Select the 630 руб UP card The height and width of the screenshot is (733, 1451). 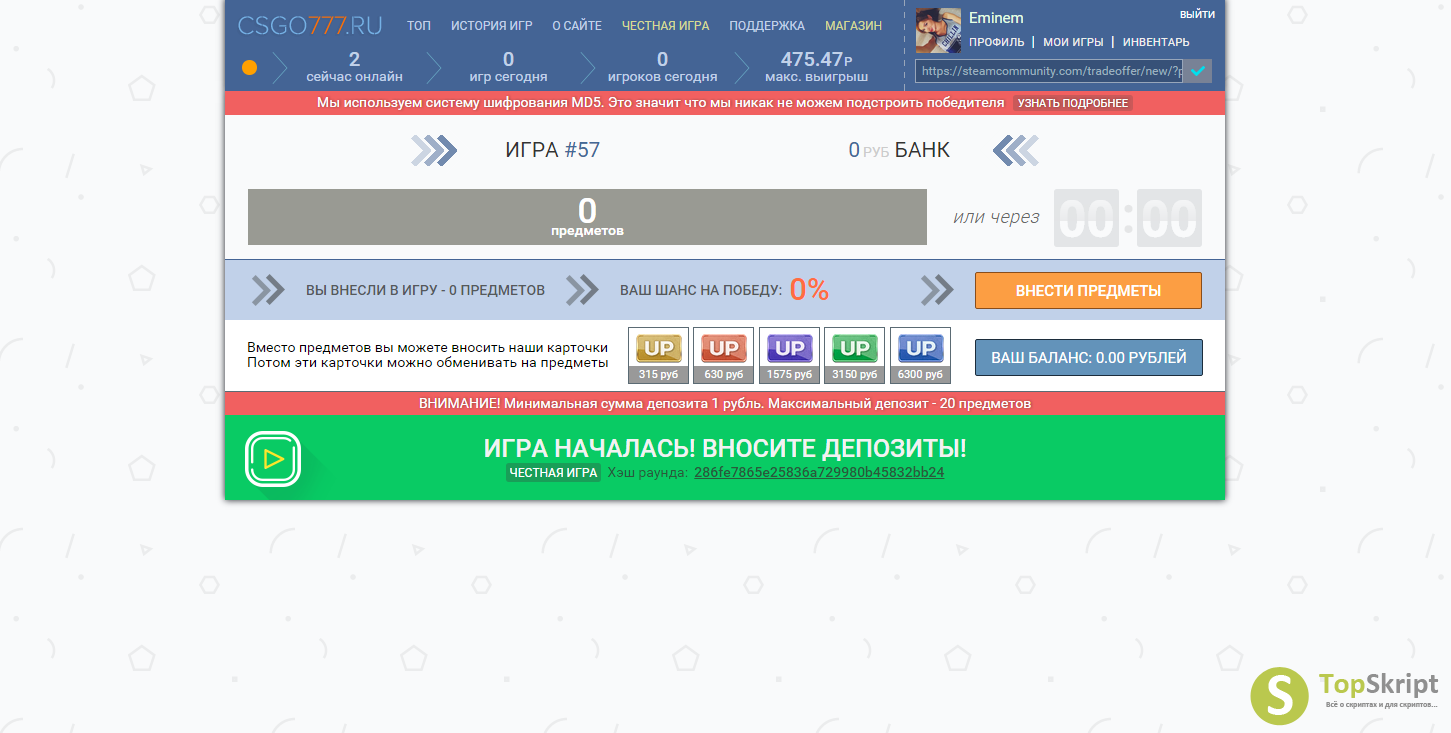pos(723,355)
